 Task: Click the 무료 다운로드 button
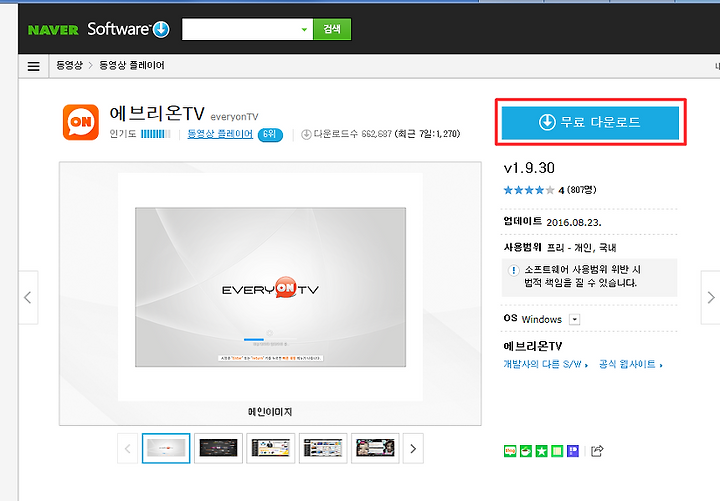tap(590, 122)
